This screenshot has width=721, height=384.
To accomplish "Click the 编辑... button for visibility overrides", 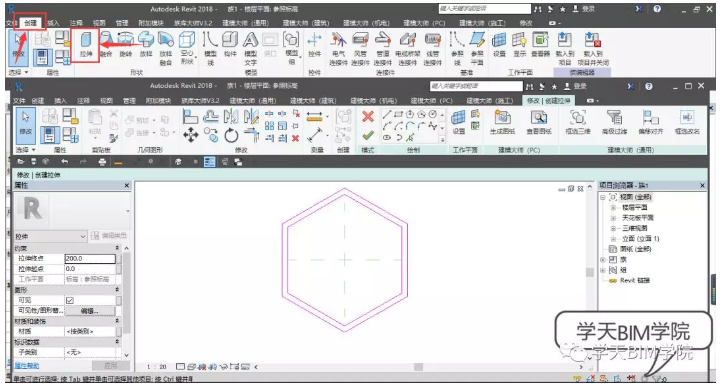I will tap(90, 311).
